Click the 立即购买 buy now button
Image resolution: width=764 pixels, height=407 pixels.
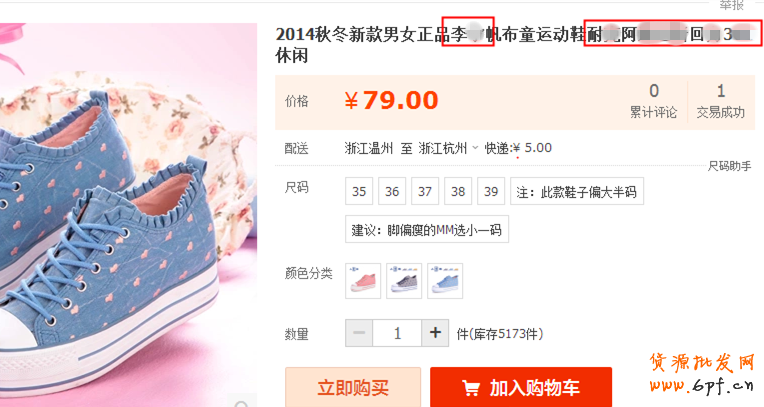pos(353,388)
